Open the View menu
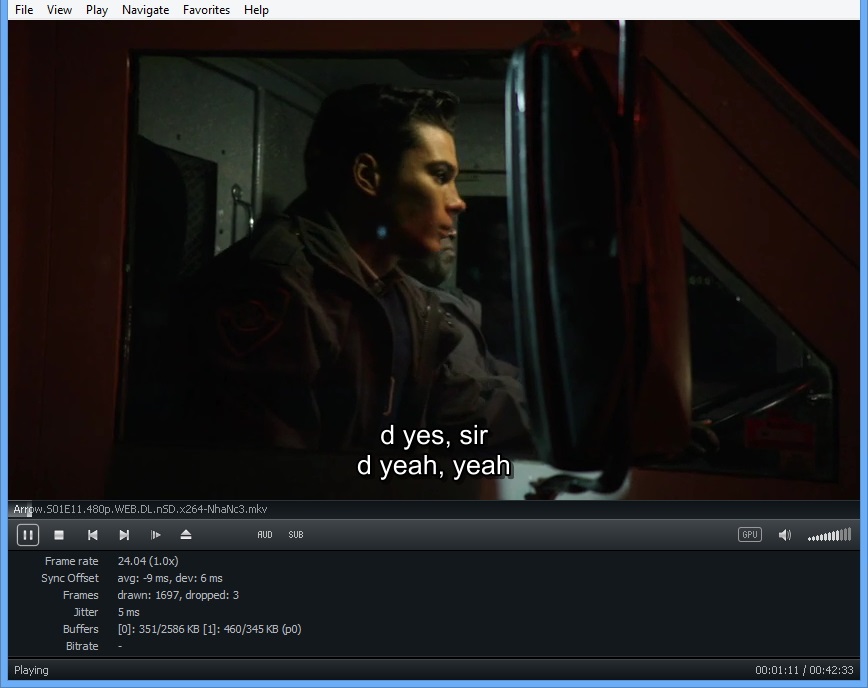 click(59, 10)
